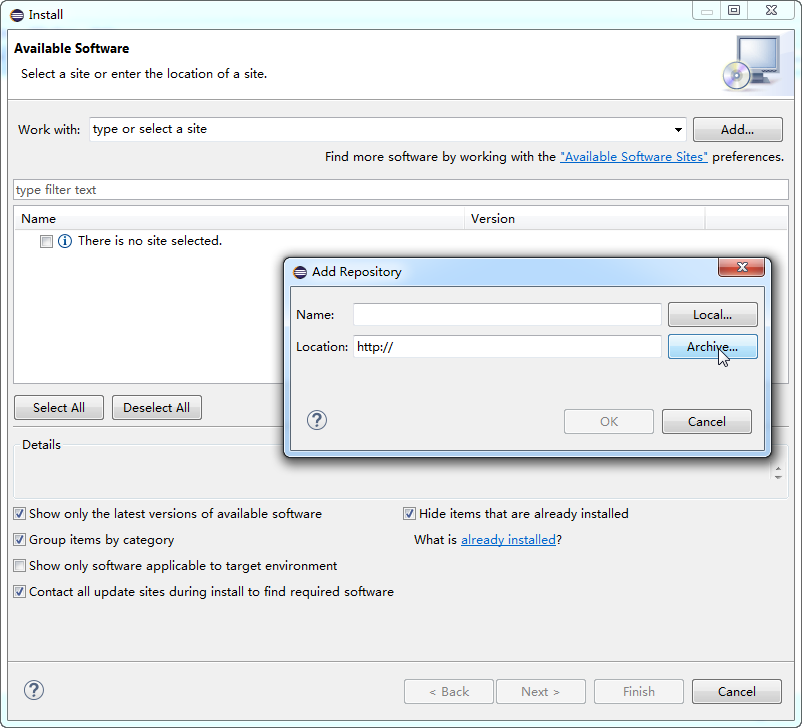This screenshot has width=802, height=728.
Task: Uncheck 'Hide items that are already installed'
Action: pyautogui.click(x=409, y=514)
